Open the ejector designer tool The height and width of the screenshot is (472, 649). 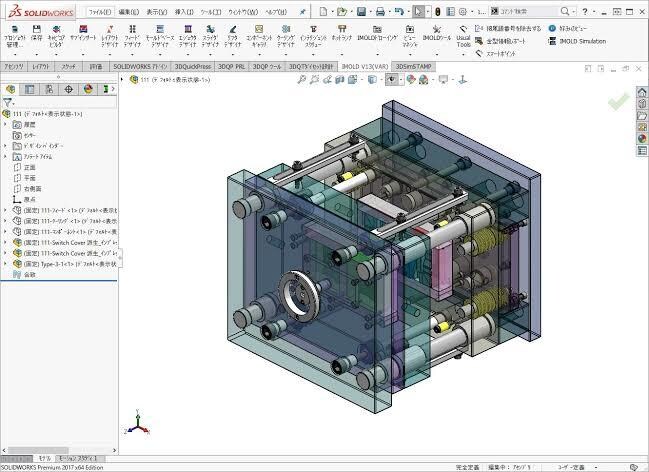(x=188, y=36)
